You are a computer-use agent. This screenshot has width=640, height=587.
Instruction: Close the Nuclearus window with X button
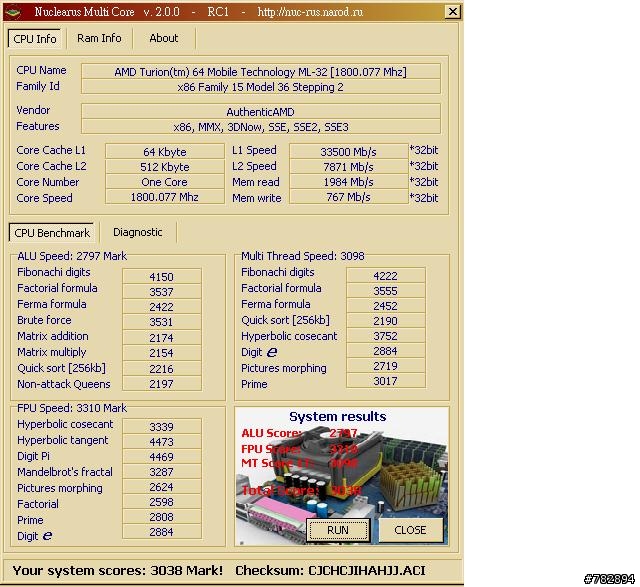(452, 12)
